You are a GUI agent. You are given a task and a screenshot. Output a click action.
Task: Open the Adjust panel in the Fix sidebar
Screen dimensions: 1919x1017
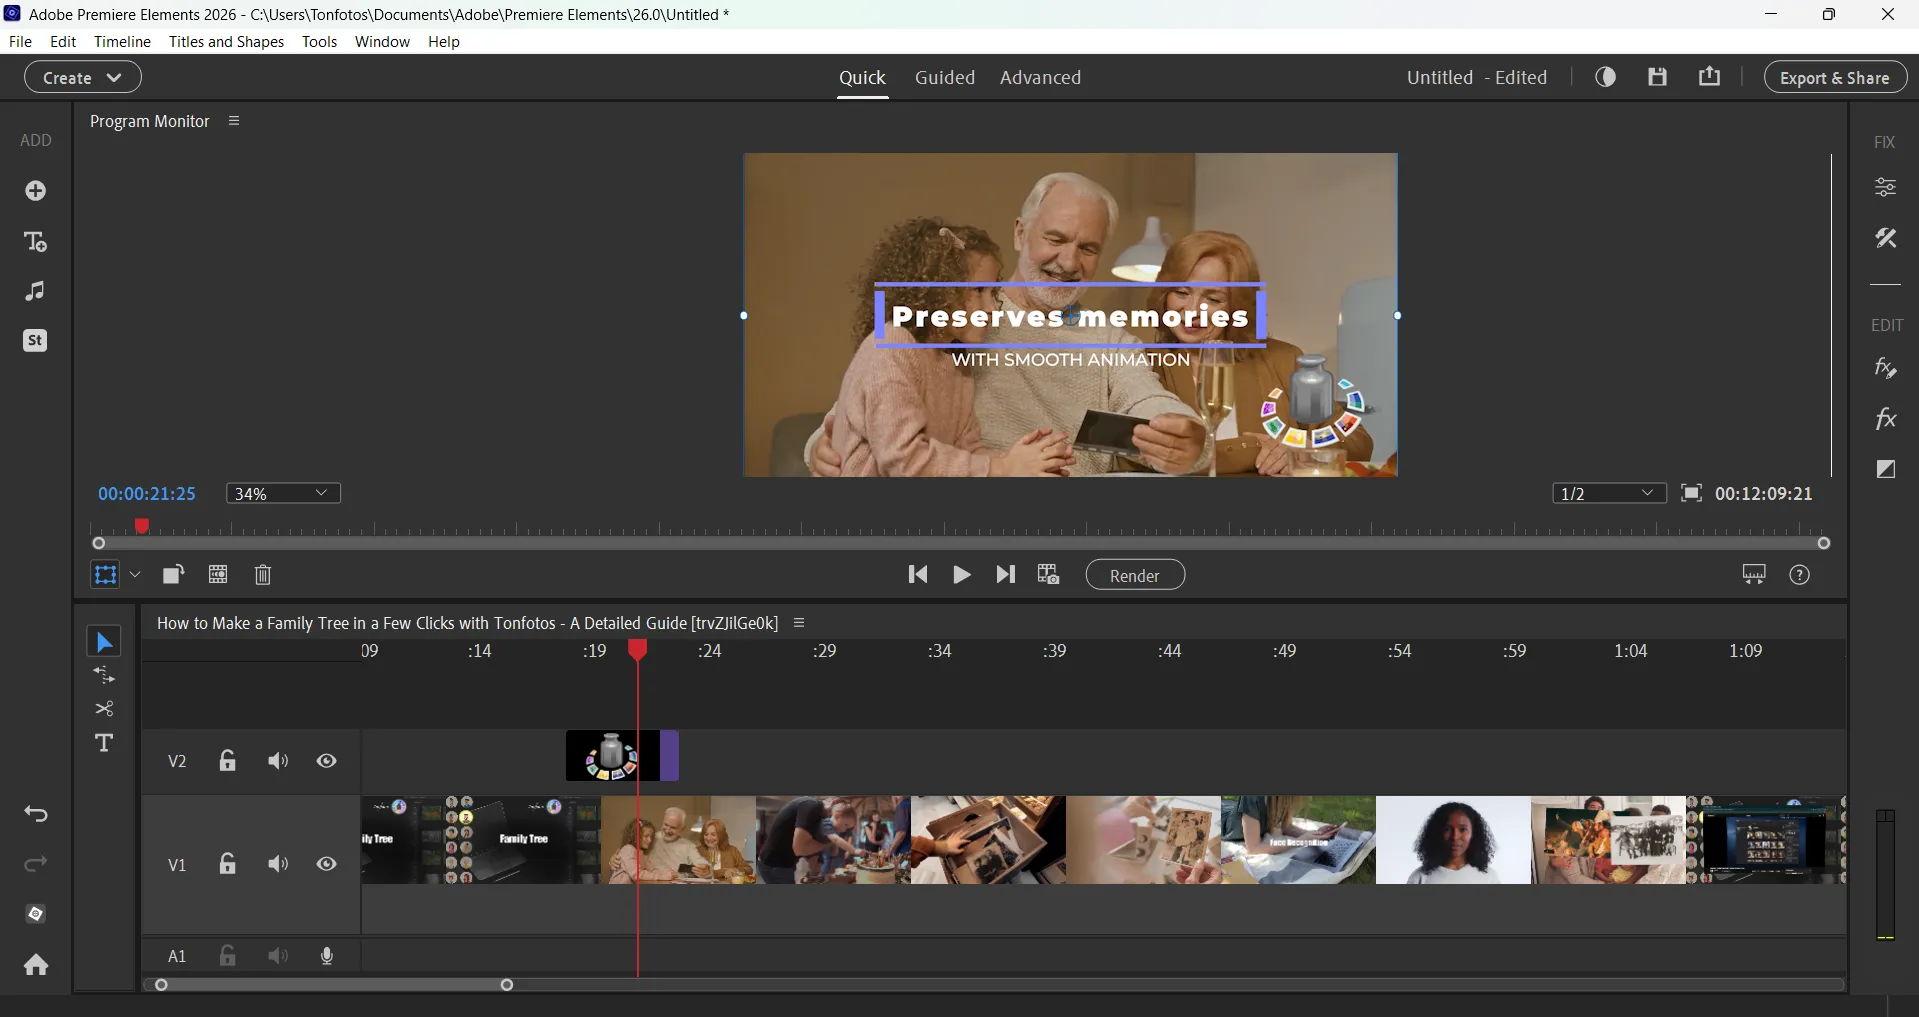coord(1886,187)
